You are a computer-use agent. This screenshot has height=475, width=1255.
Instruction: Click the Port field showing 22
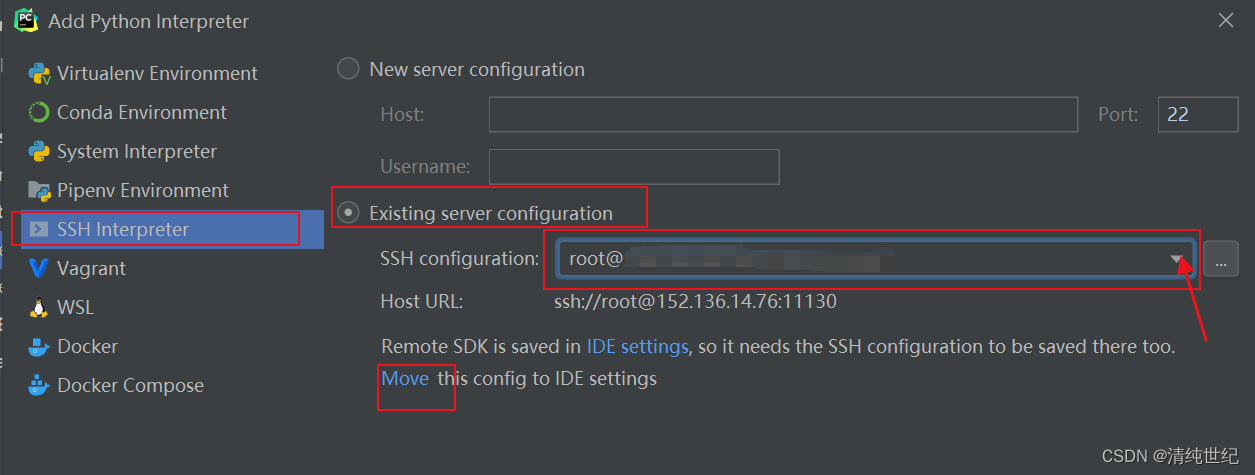pos(1198,115)
